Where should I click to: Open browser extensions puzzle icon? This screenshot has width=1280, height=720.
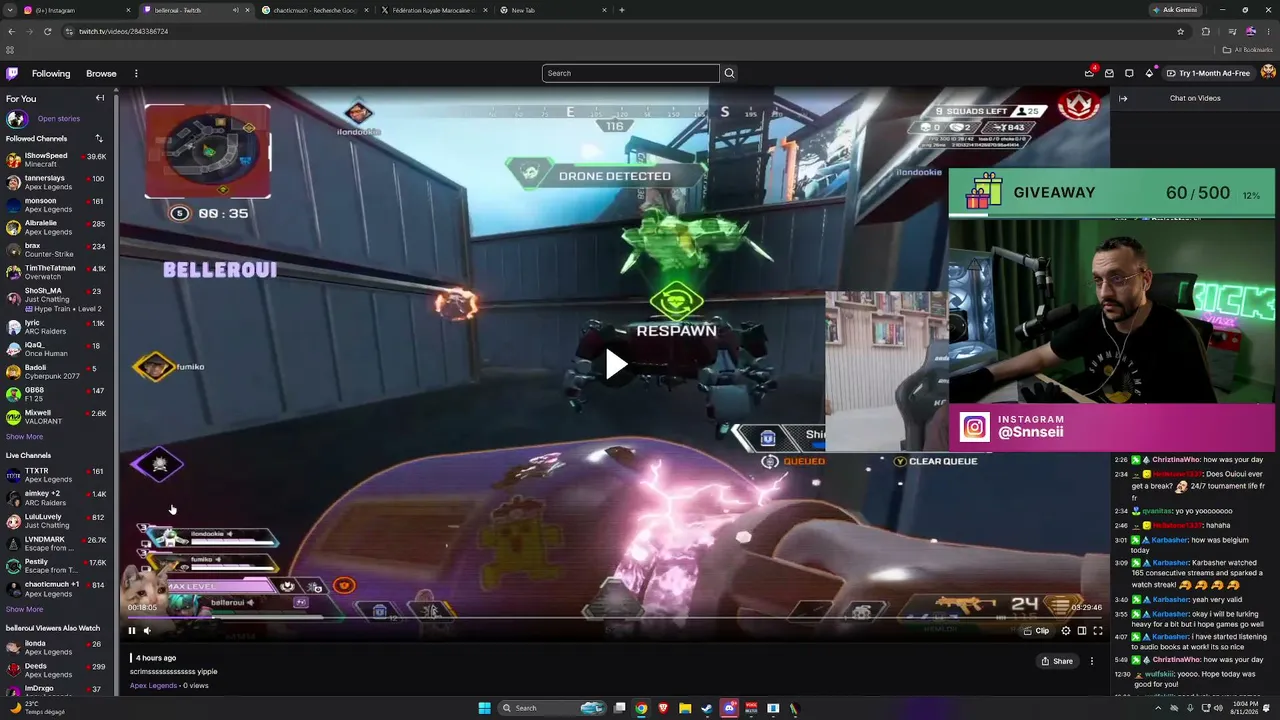pos(1206,31)
